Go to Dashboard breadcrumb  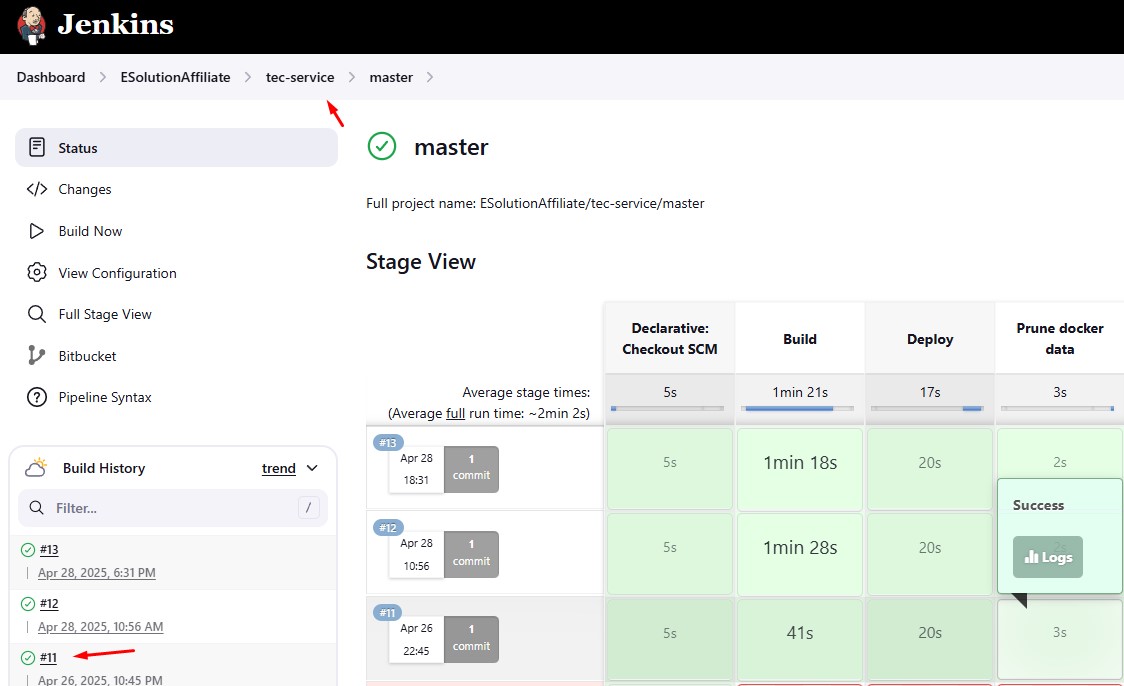(x=51, y=77)
